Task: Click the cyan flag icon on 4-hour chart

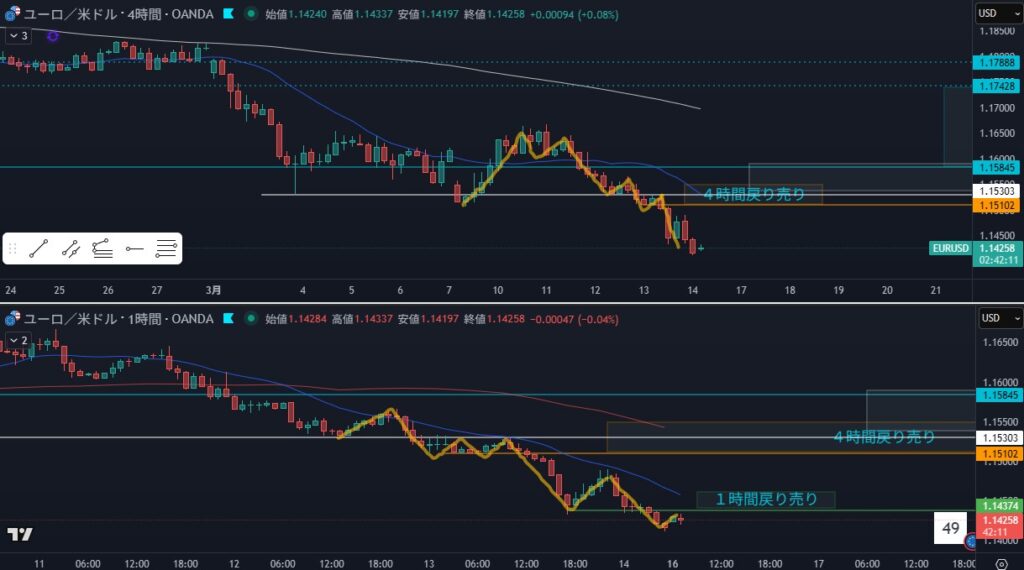Action: pos(229,14)
